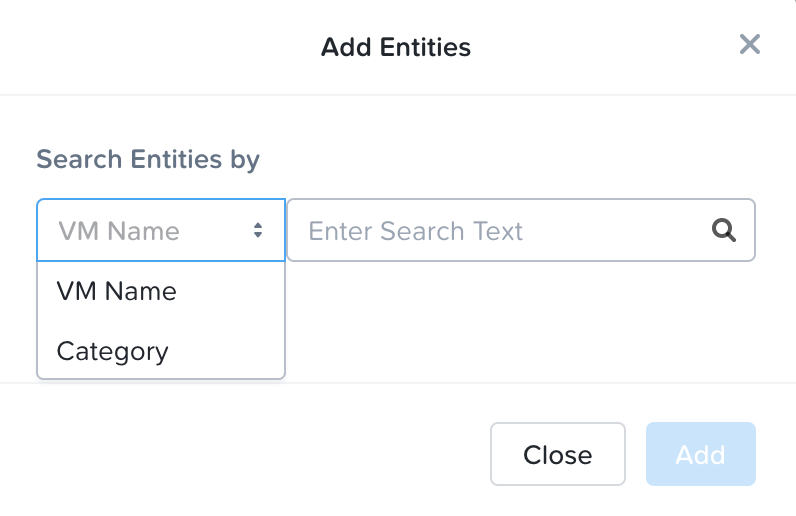This screenshot has height=516, width=796.
Task: Run the search with the magnifier icon
Action: point(723,231)
